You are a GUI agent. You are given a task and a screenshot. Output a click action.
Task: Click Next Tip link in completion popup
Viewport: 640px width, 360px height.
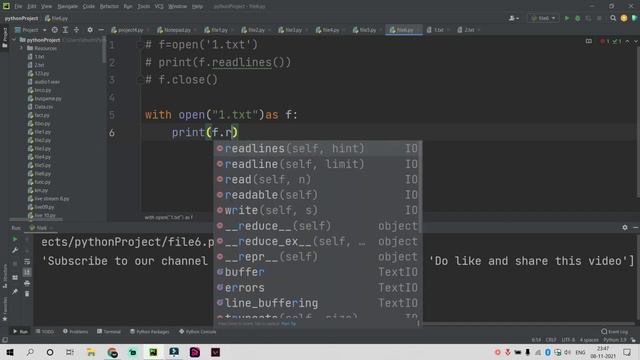click(289, 324)
